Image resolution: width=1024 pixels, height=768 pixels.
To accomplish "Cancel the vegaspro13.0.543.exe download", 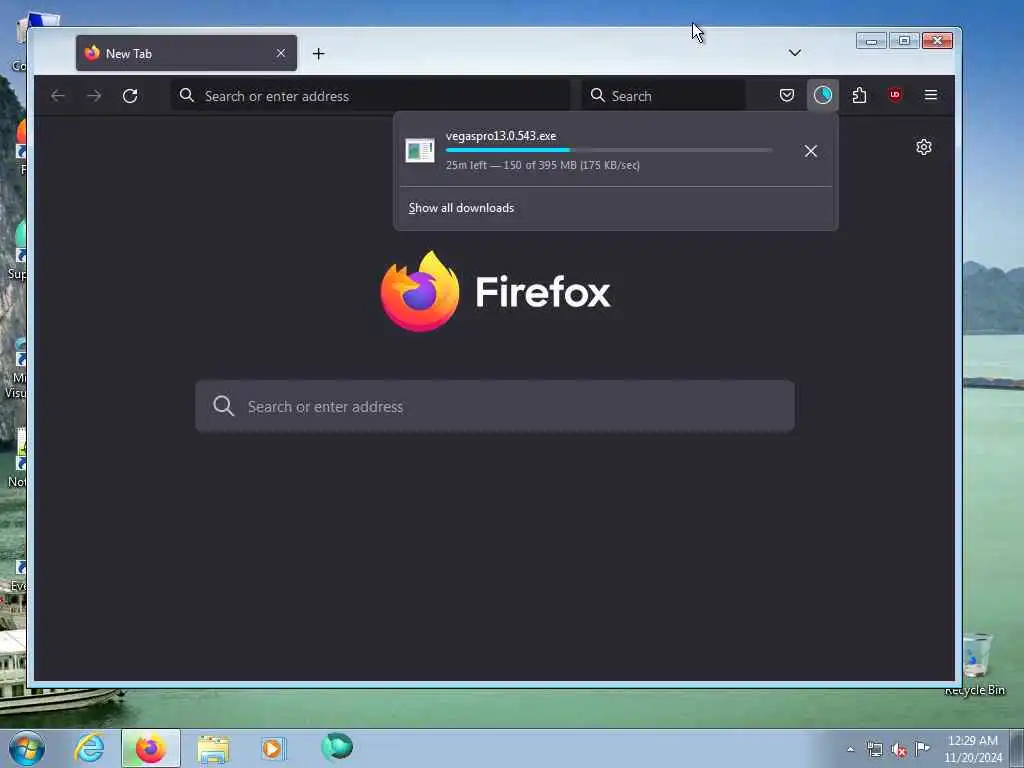I will coord(811,152).
